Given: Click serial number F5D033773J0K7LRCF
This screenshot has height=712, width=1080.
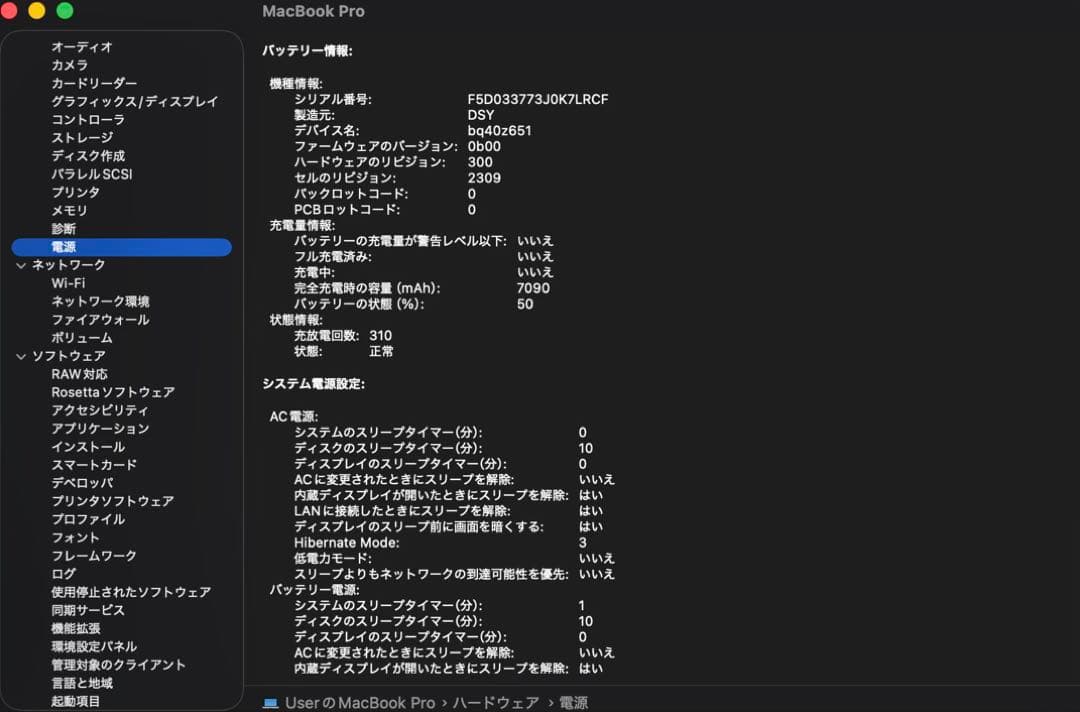Looking at the screenshot, I should click(x=538, y=99).
